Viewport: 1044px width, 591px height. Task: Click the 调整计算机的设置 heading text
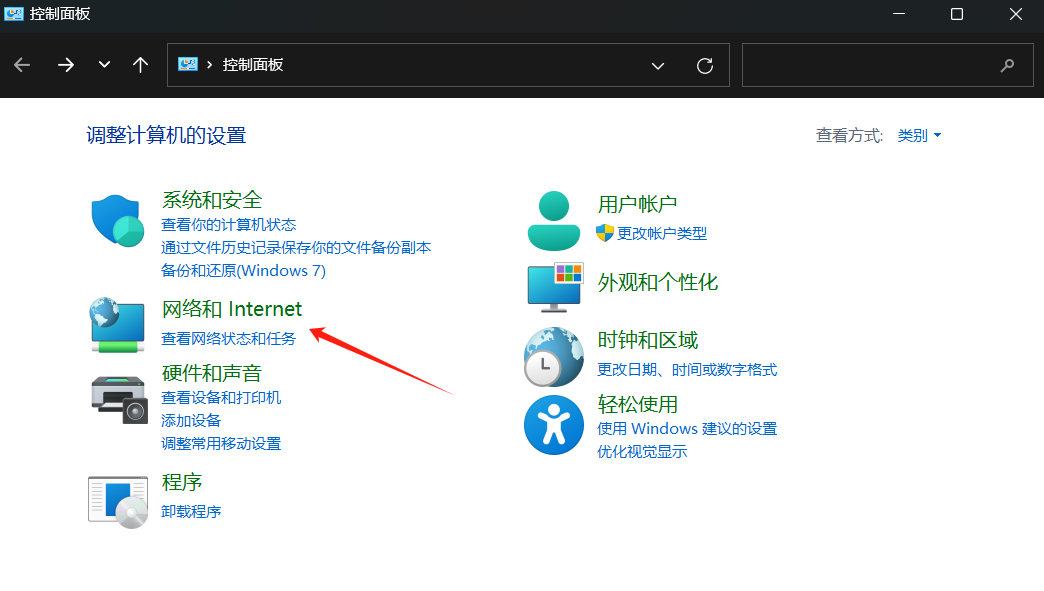pos(166,135)
